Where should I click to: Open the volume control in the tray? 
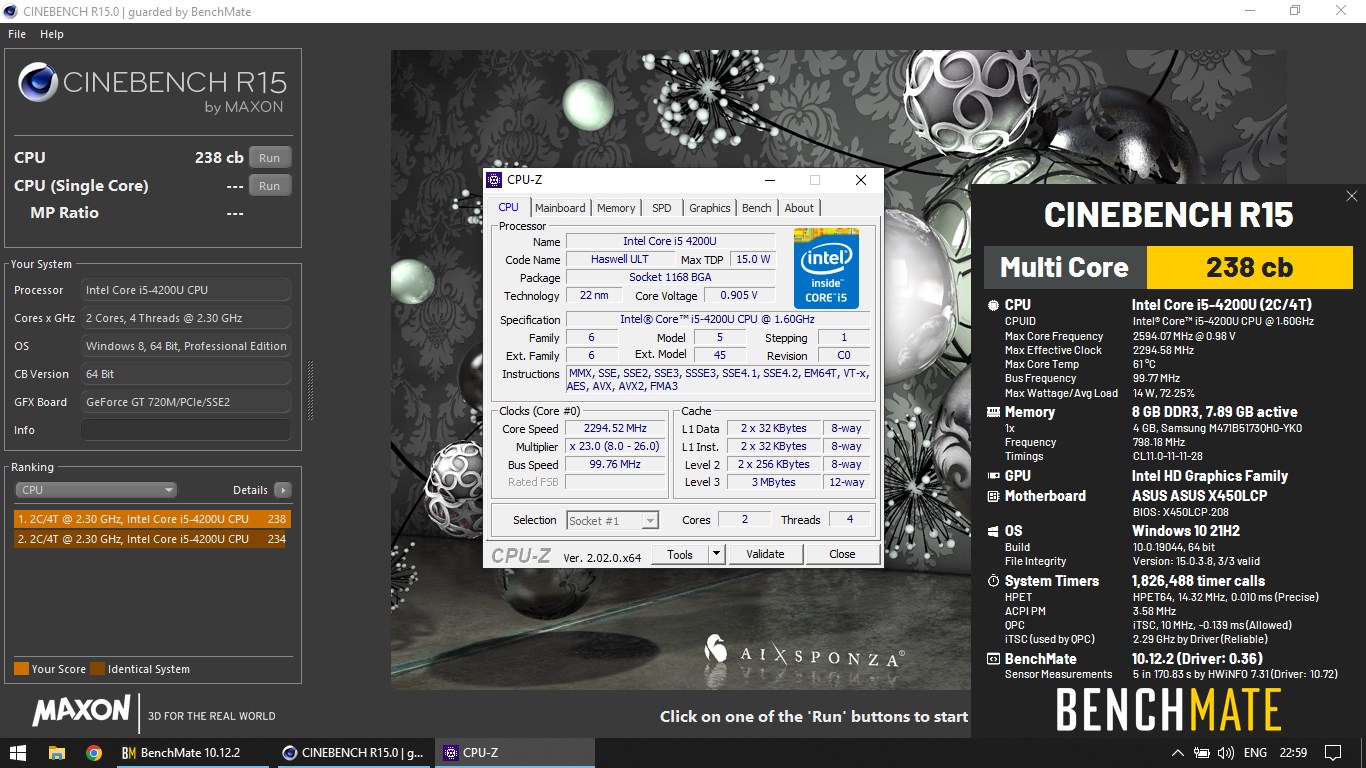coord(1224,753)
